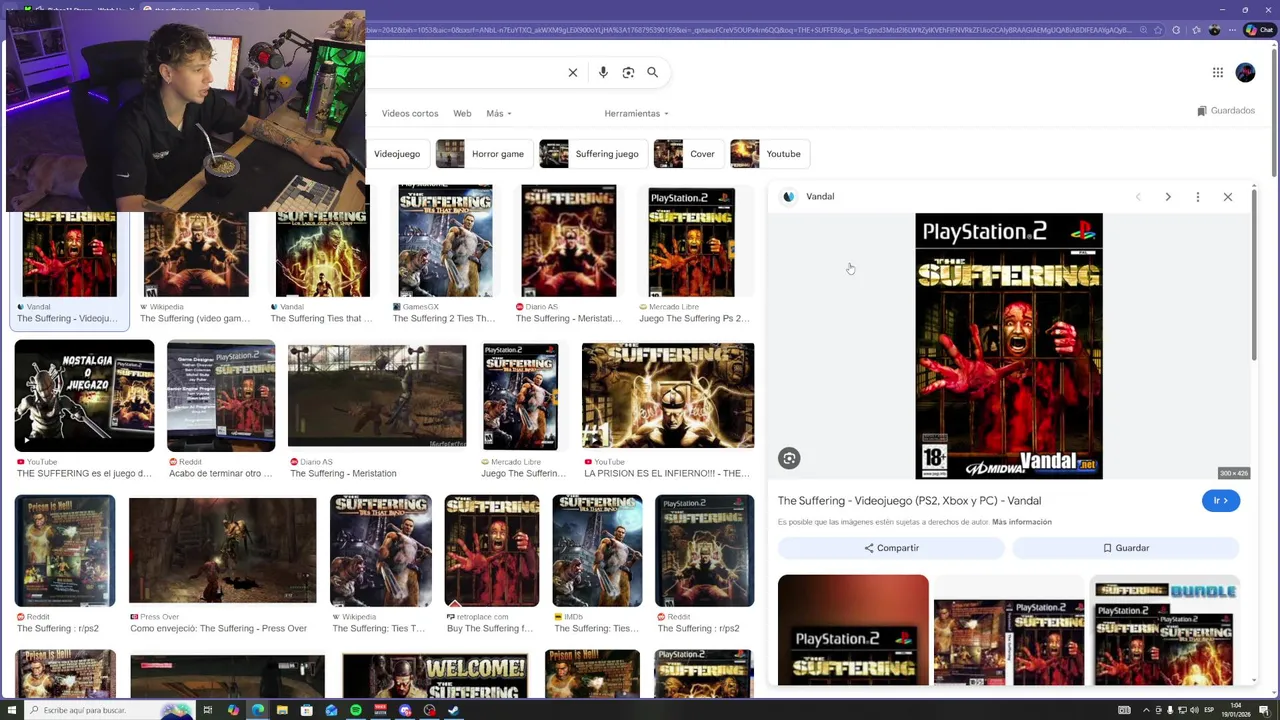Open IMDb The Suffering: Ties result
This screenshot has width=1280, height=720.
click(x=597, y=565)
